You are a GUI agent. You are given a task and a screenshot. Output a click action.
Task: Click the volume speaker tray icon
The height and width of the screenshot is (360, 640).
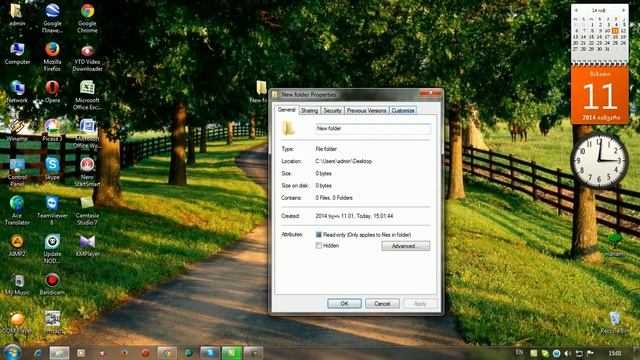[567, 353]
